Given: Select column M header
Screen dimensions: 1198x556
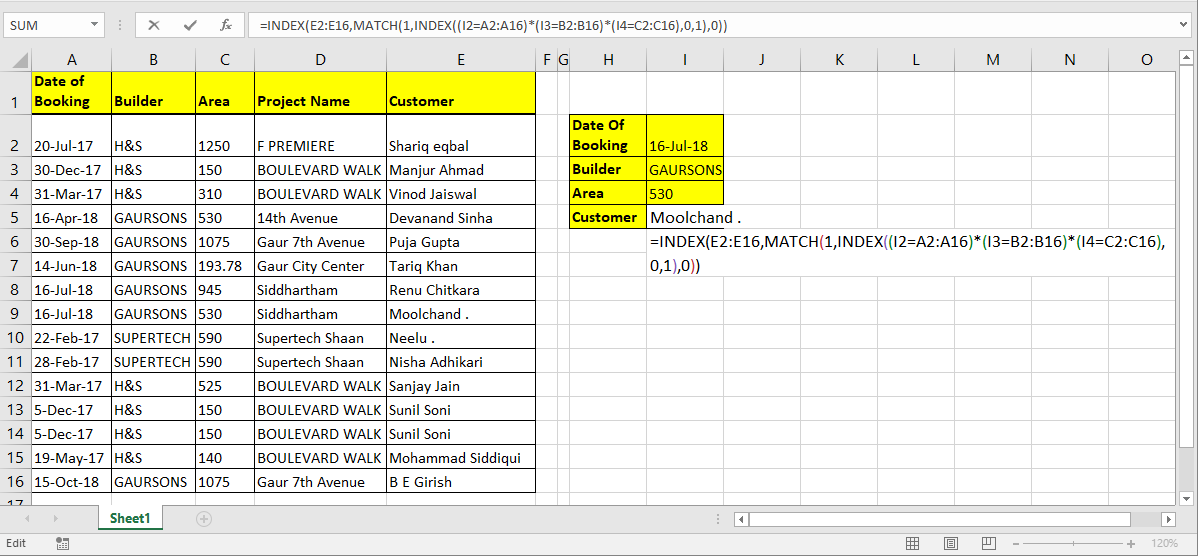Looking at the screenshot, I should pos(992,60).
